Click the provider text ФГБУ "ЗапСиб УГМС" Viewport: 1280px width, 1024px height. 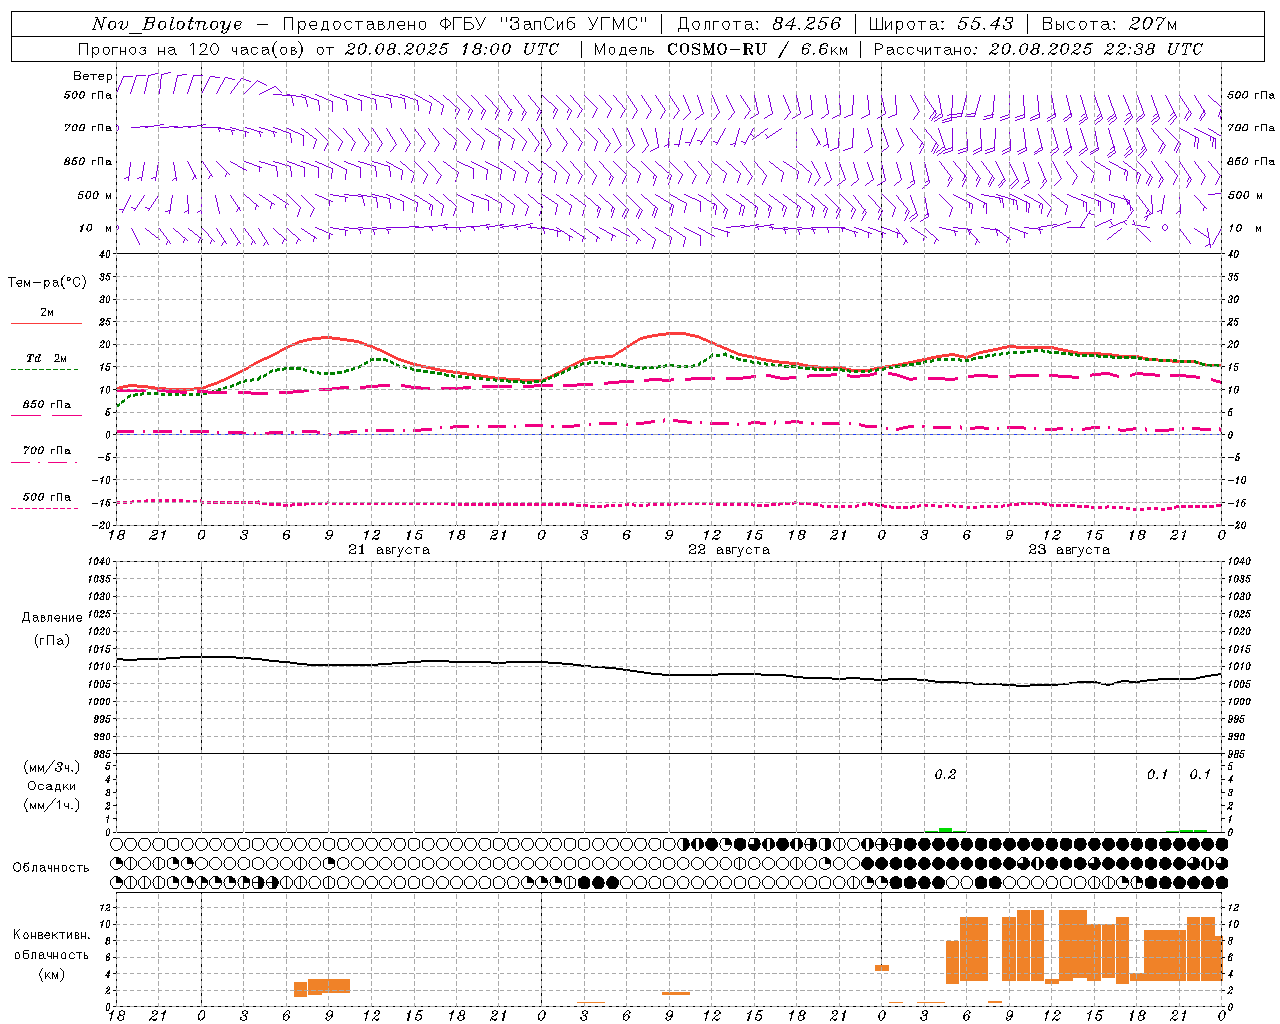543,24
